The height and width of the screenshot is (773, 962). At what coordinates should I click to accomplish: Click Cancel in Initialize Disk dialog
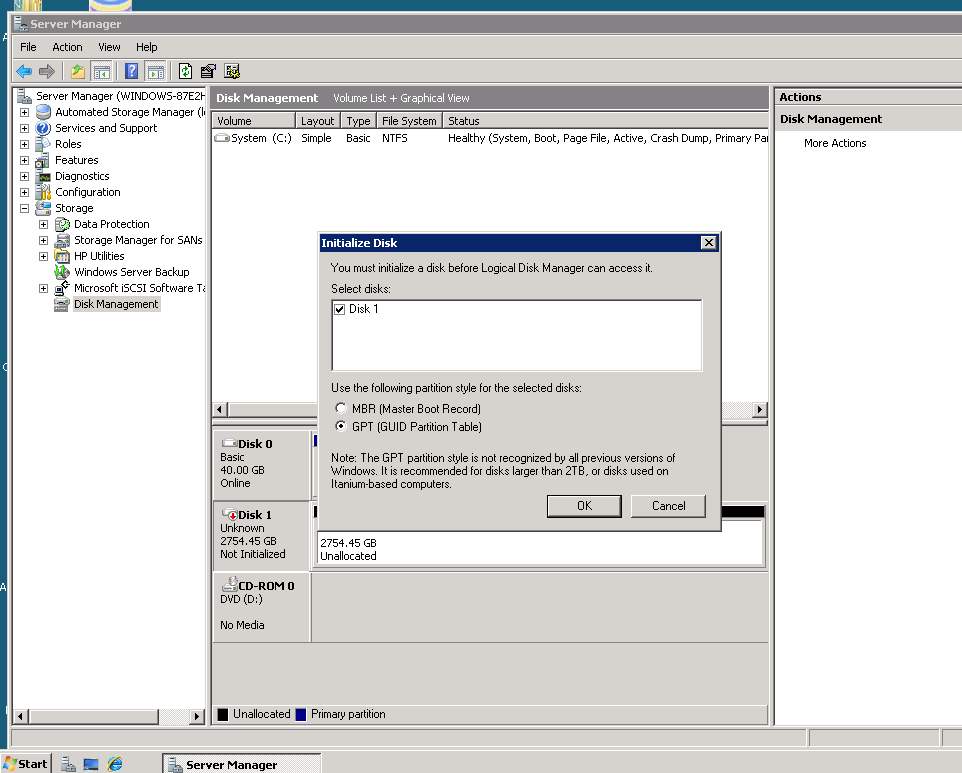[x=669, y=506]
